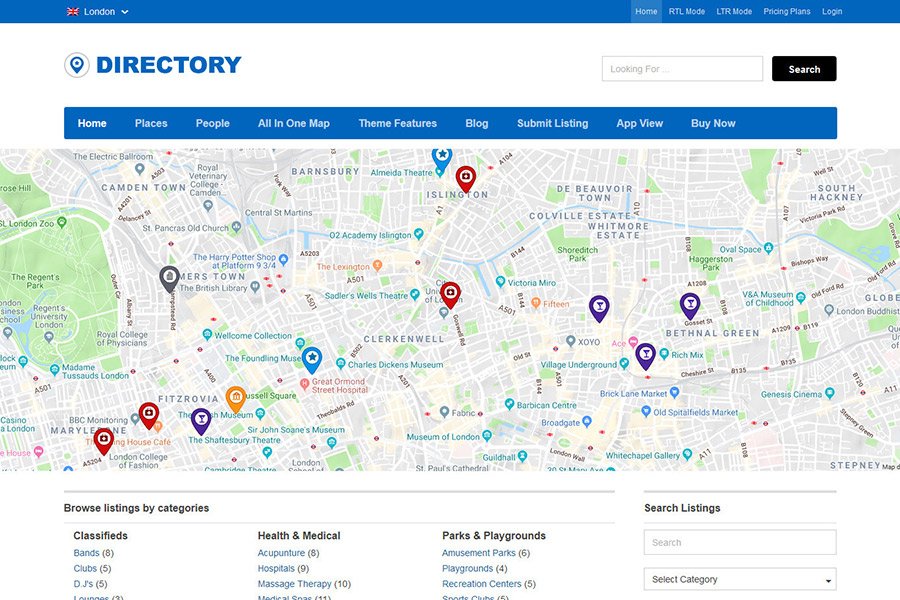Click the Fabric map pin
This screenshot has height=600, width=900.
point(444,412)
